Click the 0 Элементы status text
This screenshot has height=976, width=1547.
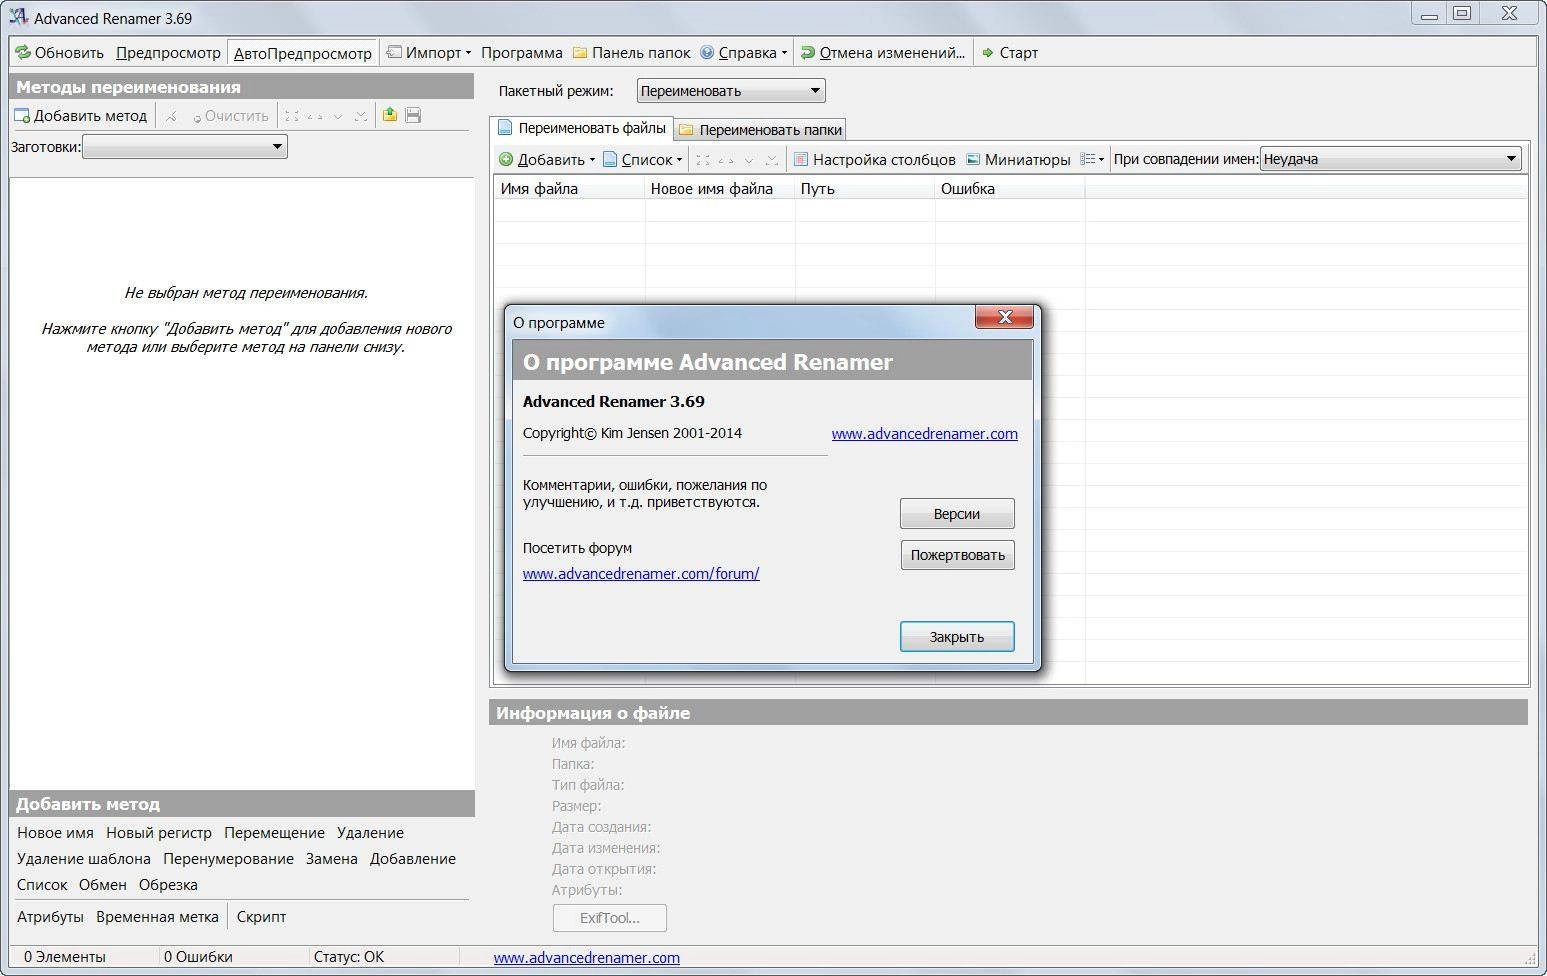click(64, 957)
